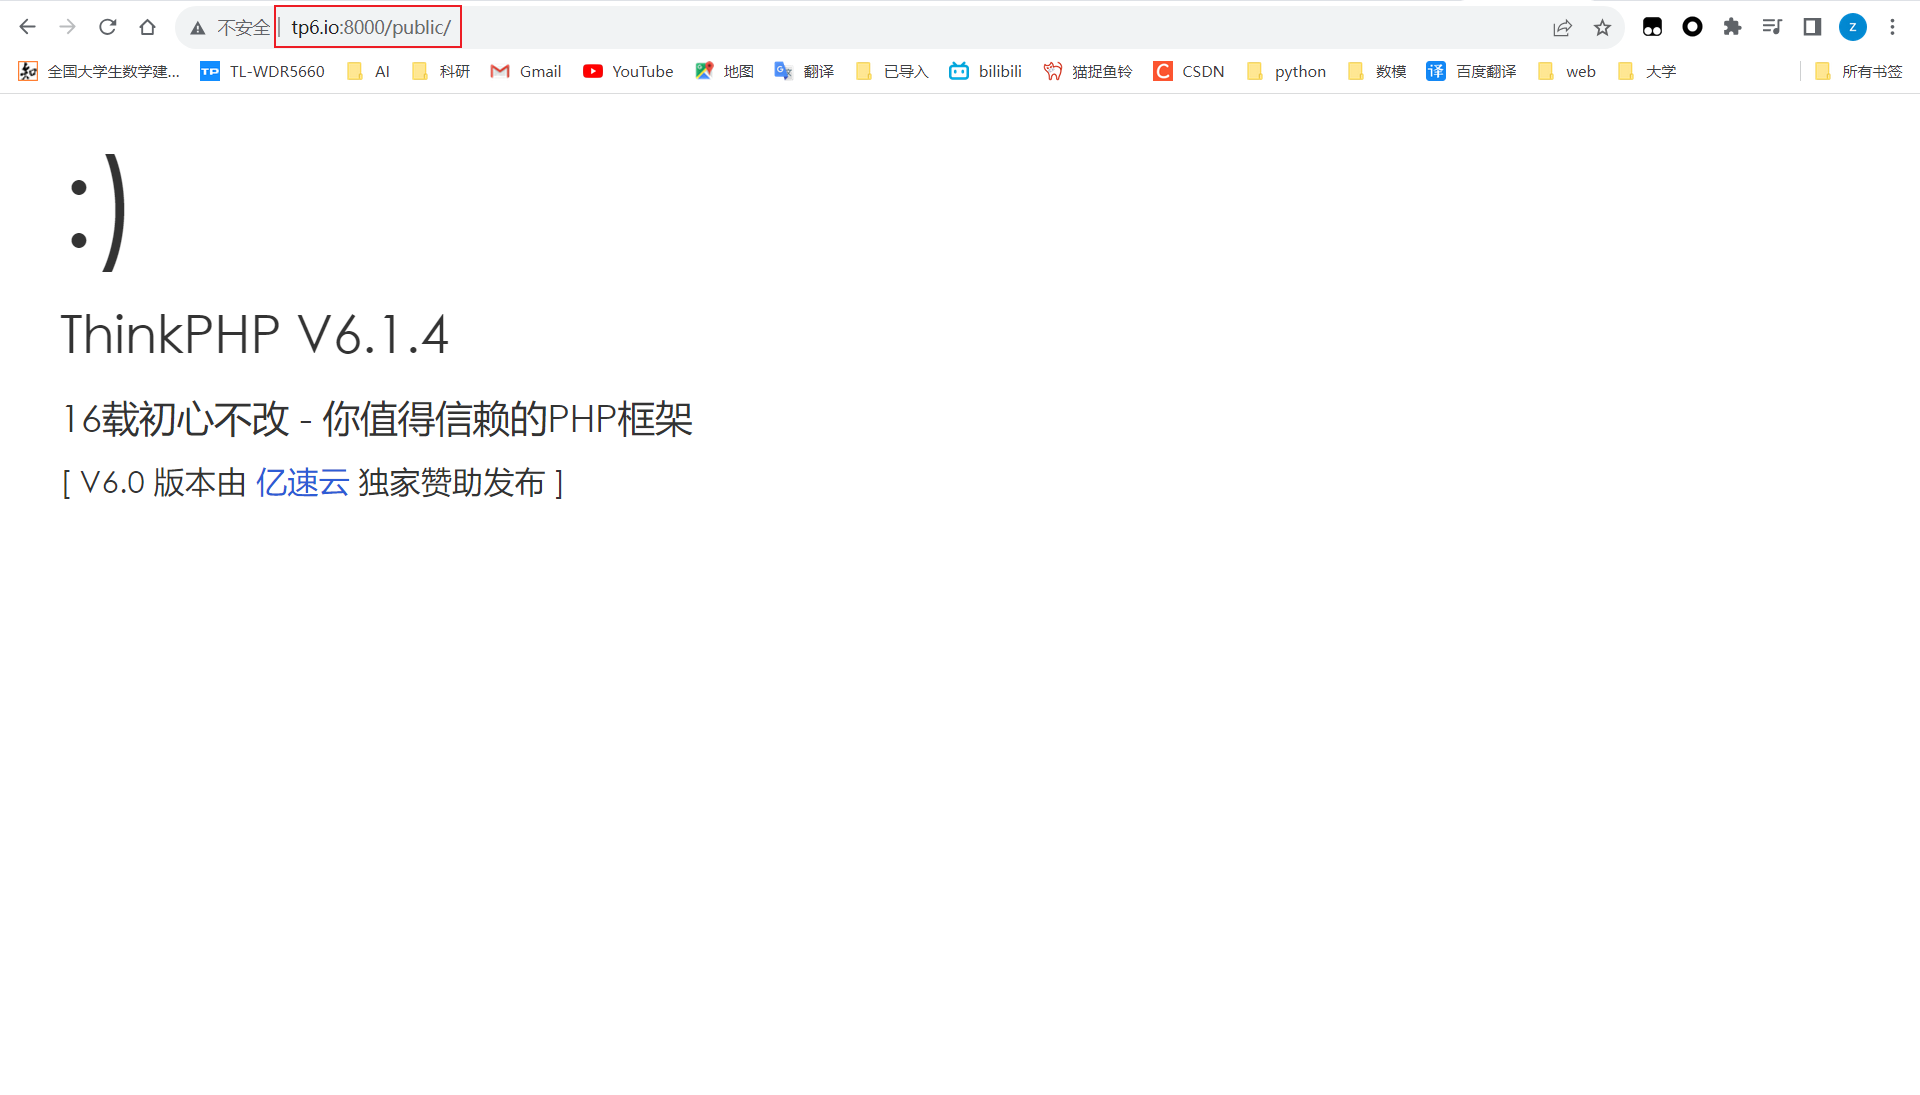Toggle the browser side panel

pyautogui.click(x=1812, y=27)
